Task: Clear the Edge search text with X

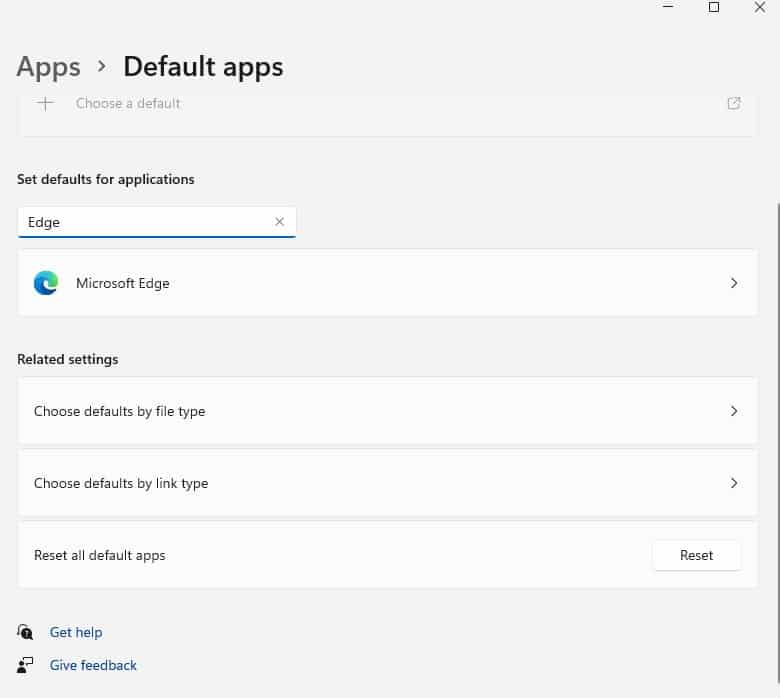Action: pyautogui.click(x=280, y=221)
